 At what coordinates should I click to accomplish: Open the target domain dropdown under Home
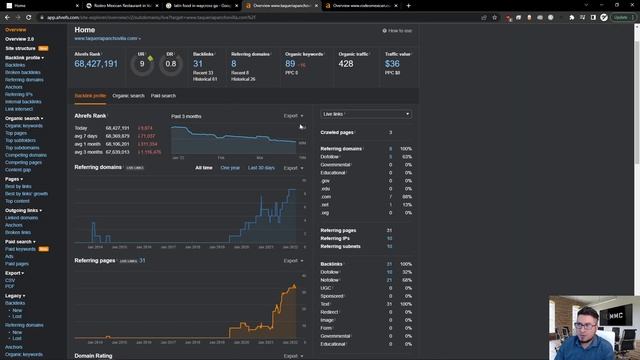click(107, 38)
